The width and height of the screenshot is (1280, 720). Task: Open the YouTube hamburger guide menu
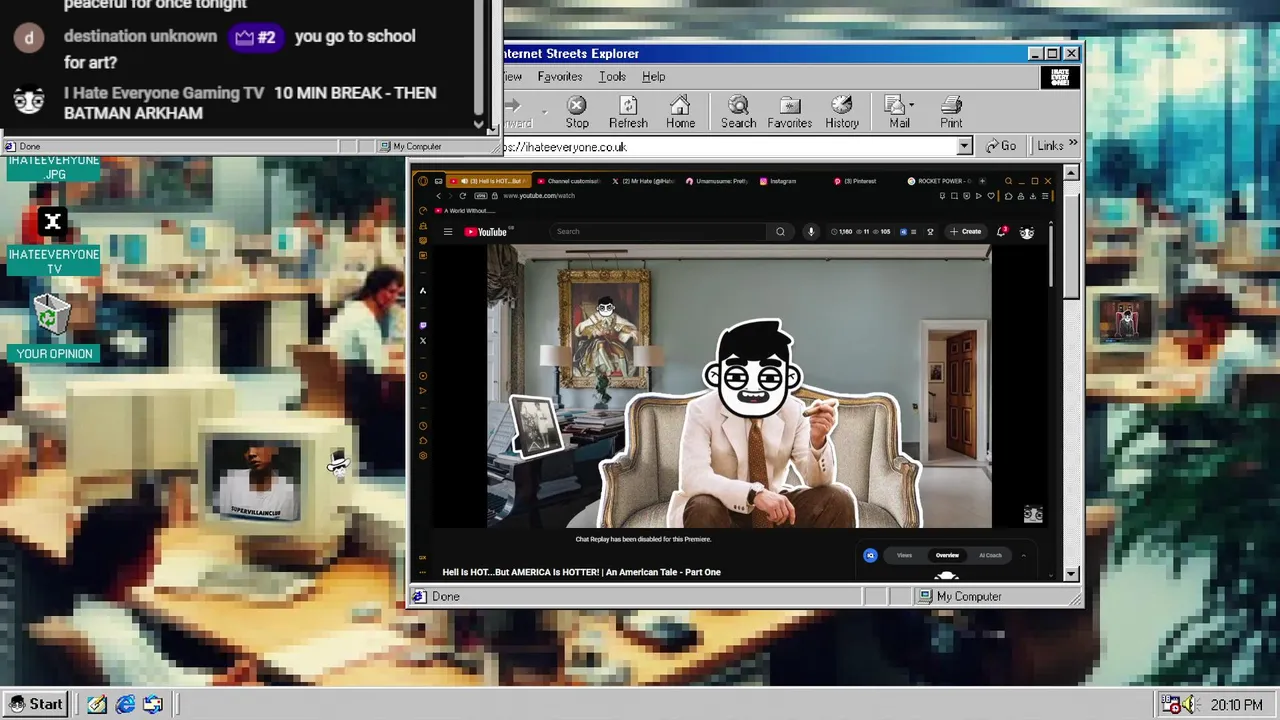[448, 232]
